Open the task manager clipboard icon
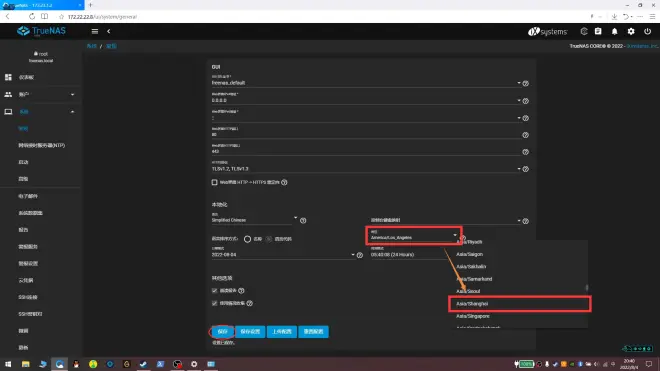 point(598,31)
